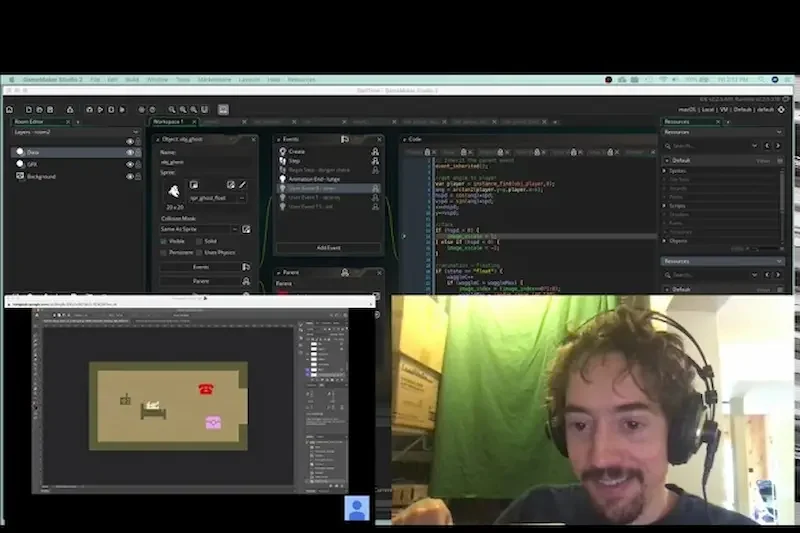Open the target manager icon beside 'default'
Image resolution: width=800 pixels, height=533 pixels.
[781, 110]
